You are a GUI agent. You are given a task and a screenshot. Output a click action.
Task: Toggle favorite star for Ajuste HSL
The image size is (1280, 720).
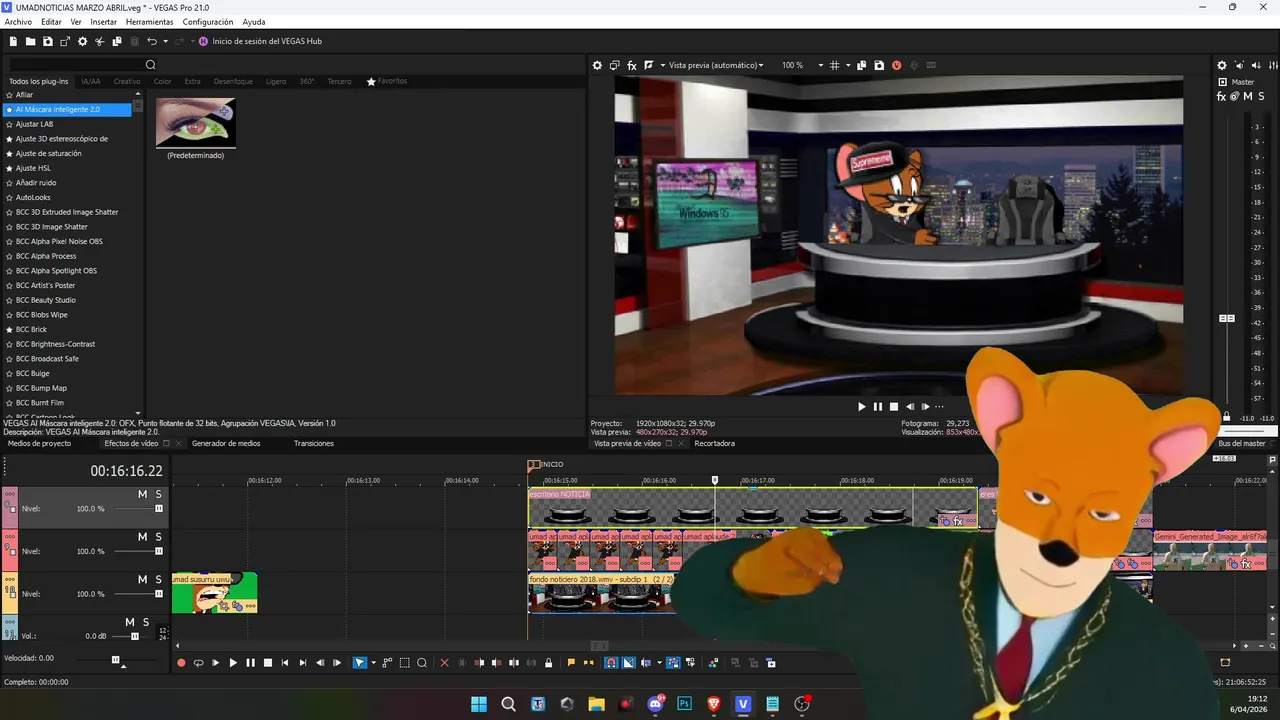pos(9,168)
